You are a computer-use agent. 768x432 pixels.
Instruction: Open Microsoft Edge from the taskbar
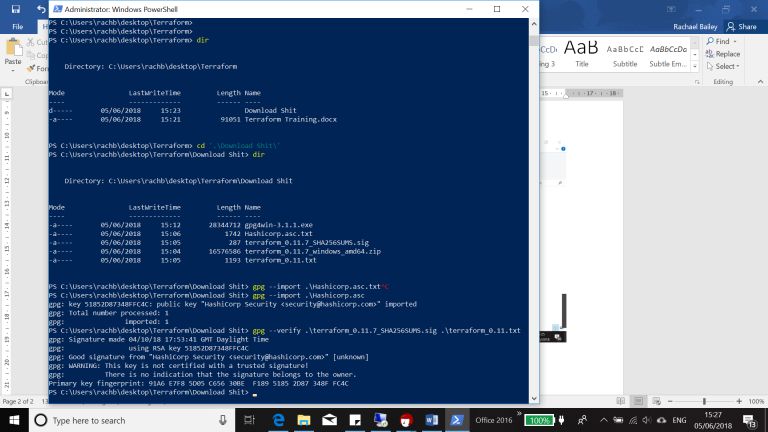click(278, 420)
